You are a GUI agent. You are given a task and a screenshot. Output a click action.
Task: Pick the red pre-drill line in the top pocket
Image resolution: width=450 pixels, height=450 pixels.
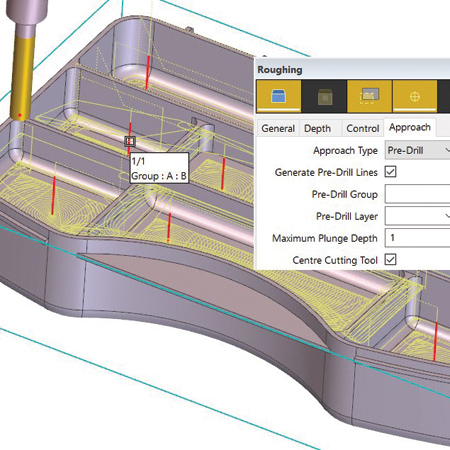pos(147,72)
